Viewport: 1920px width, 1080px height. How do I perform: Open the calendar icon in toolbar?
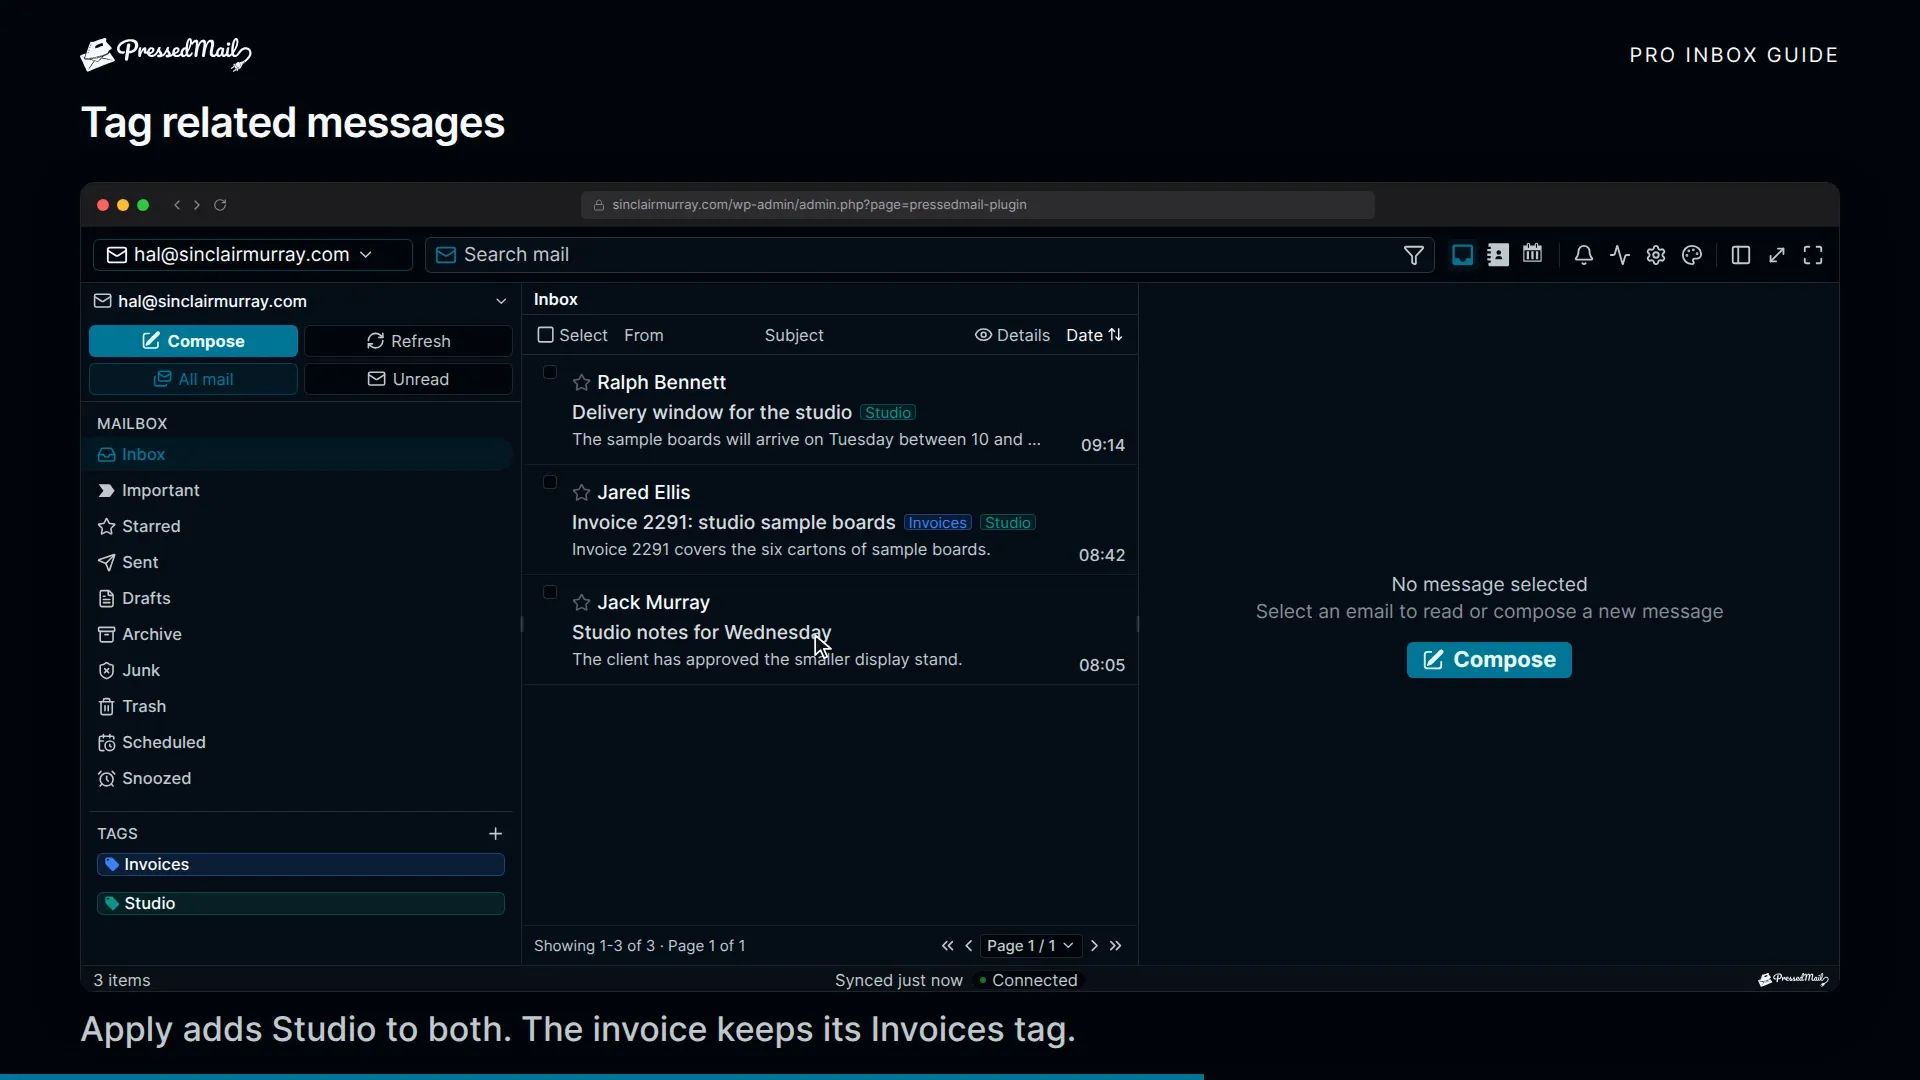point(1532,254)
